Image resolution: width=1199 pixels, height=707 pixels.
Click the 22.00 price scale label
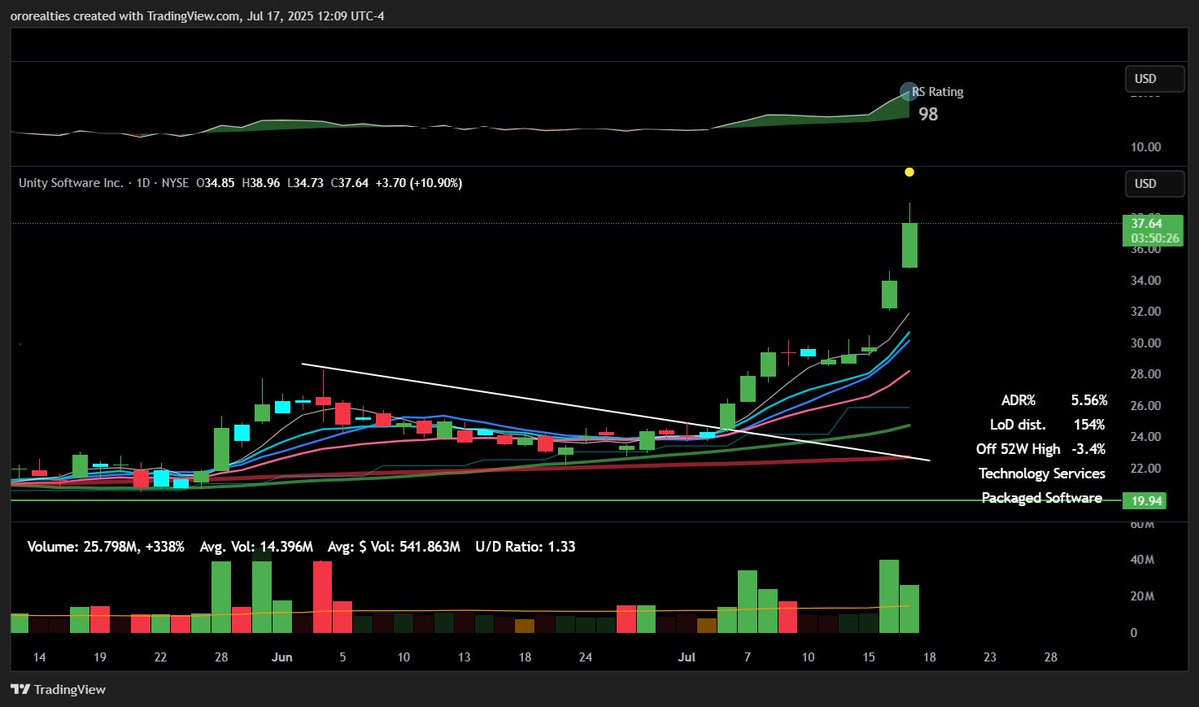pos(1145,469)
